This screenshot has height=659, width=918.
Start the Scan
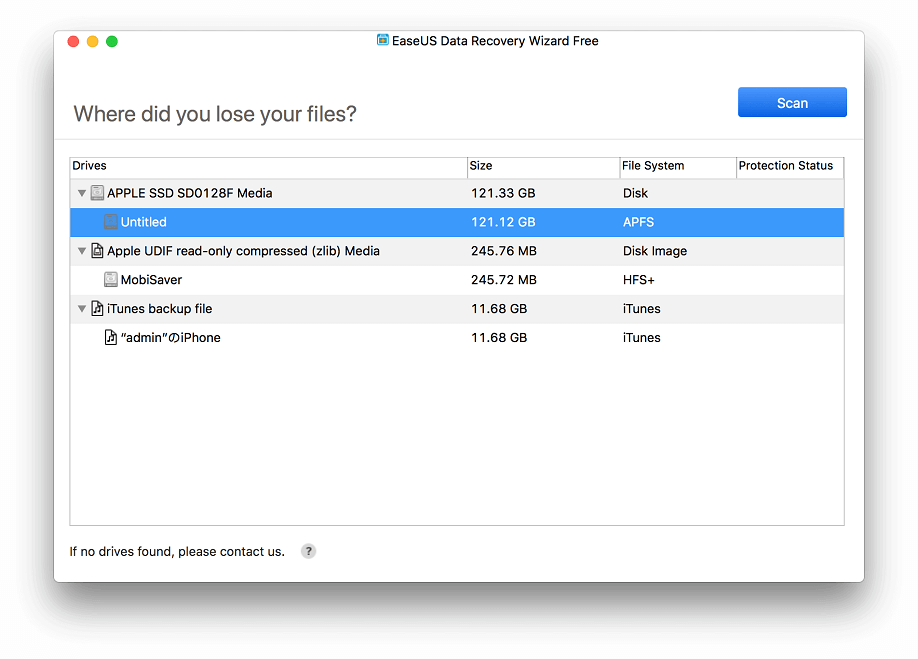pos(792,102)
